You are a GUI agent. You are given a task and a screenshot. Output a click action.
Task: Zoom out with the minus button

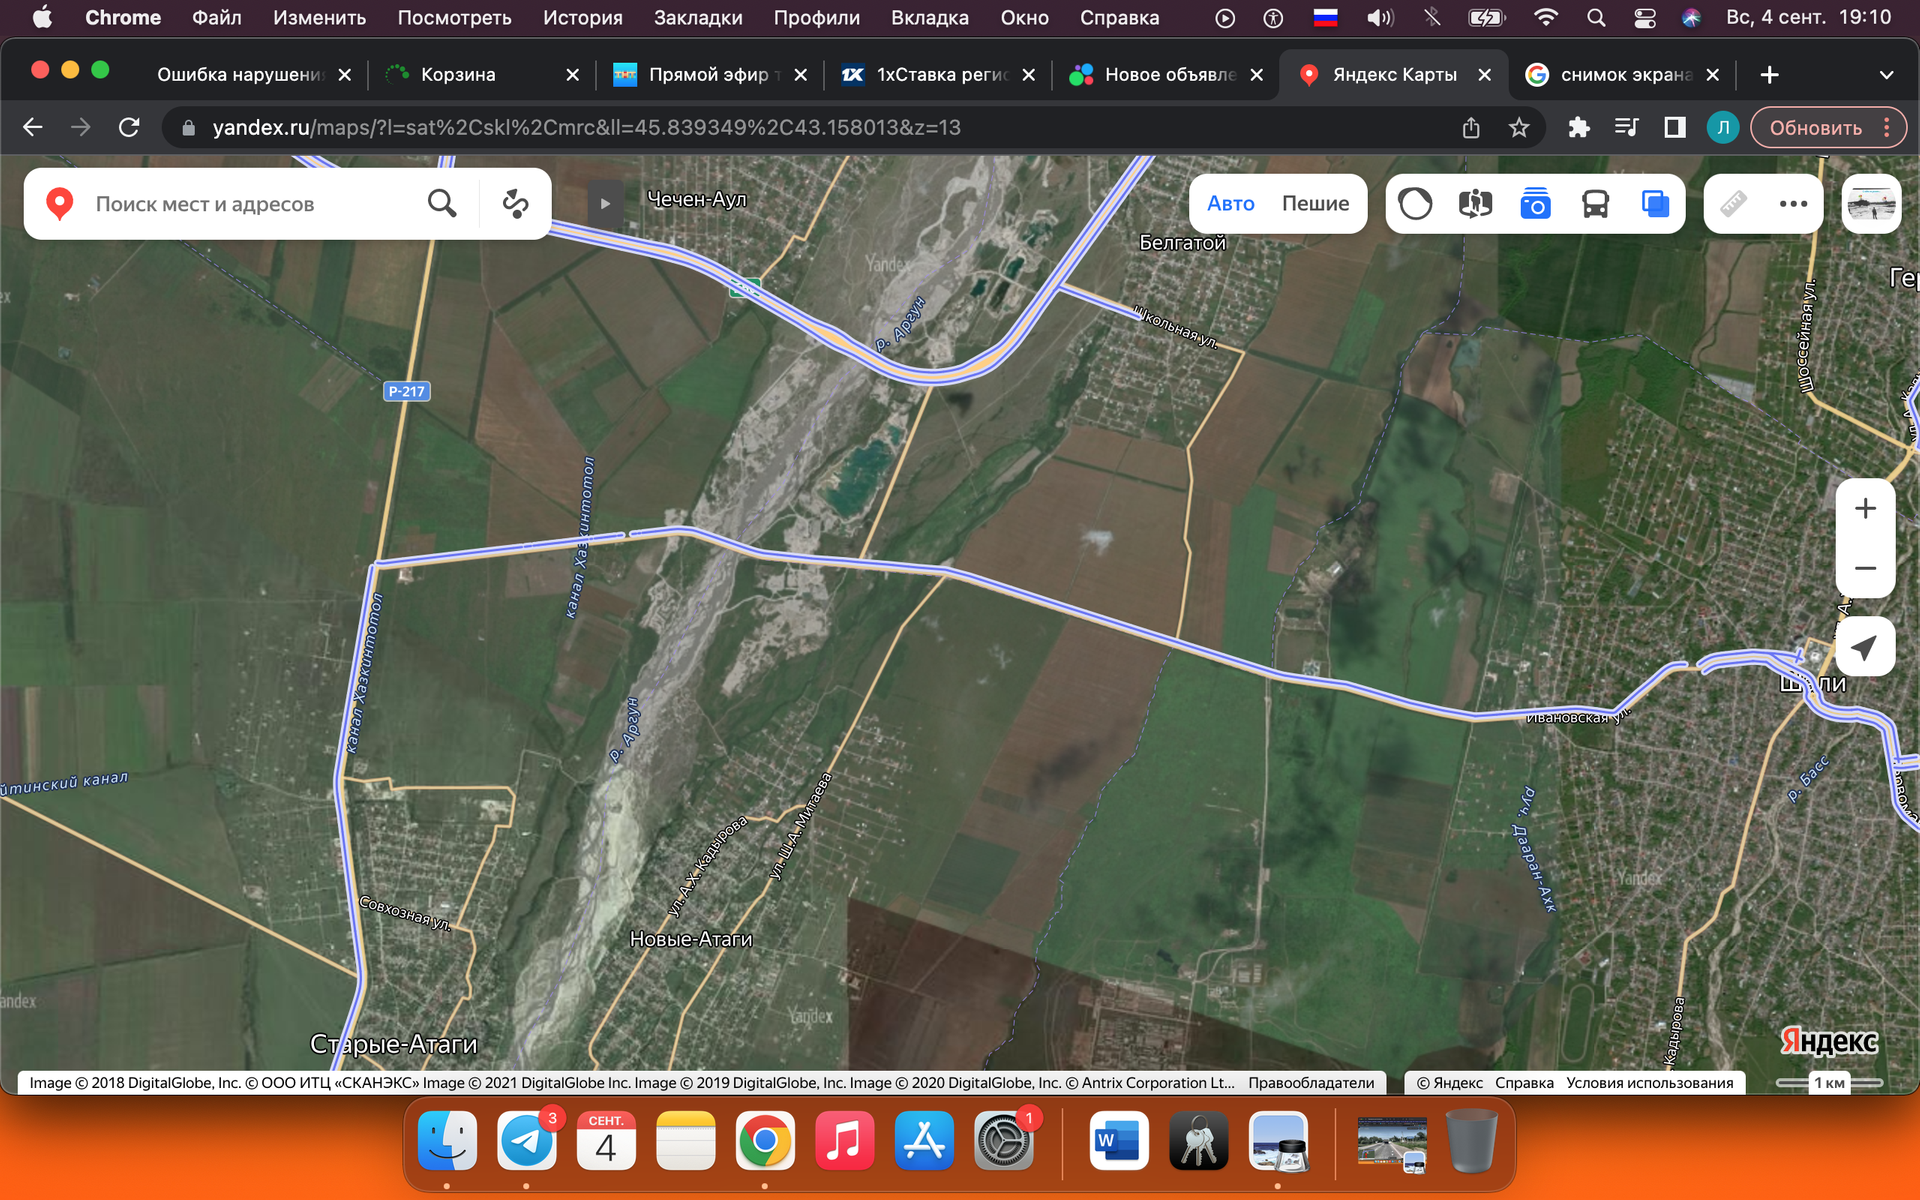pos(1864,568)
